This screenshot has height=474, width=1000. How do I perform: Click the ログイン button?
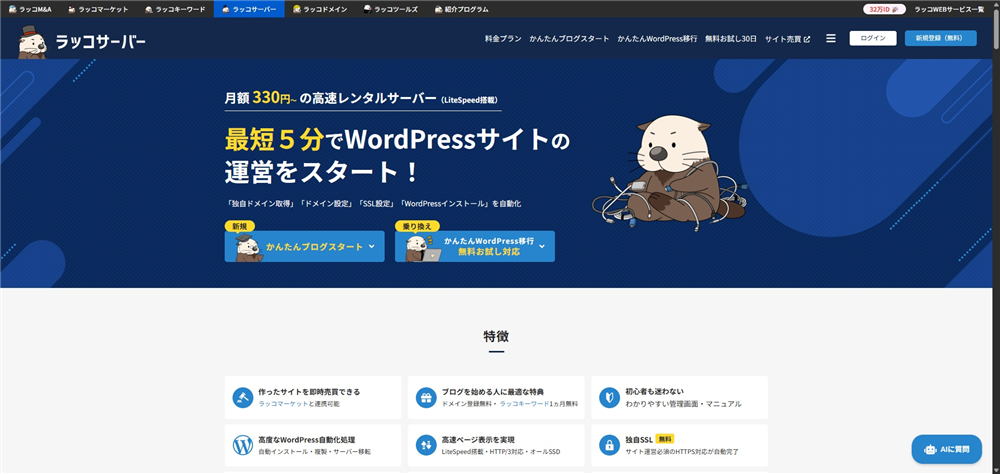point(872,38)
